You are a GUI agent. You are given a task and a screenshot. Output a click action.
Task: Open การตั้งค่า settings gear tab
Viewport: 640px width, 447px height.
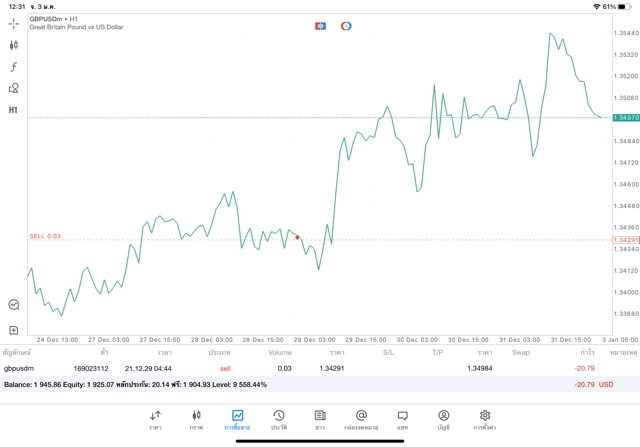[x=485, y=419]
